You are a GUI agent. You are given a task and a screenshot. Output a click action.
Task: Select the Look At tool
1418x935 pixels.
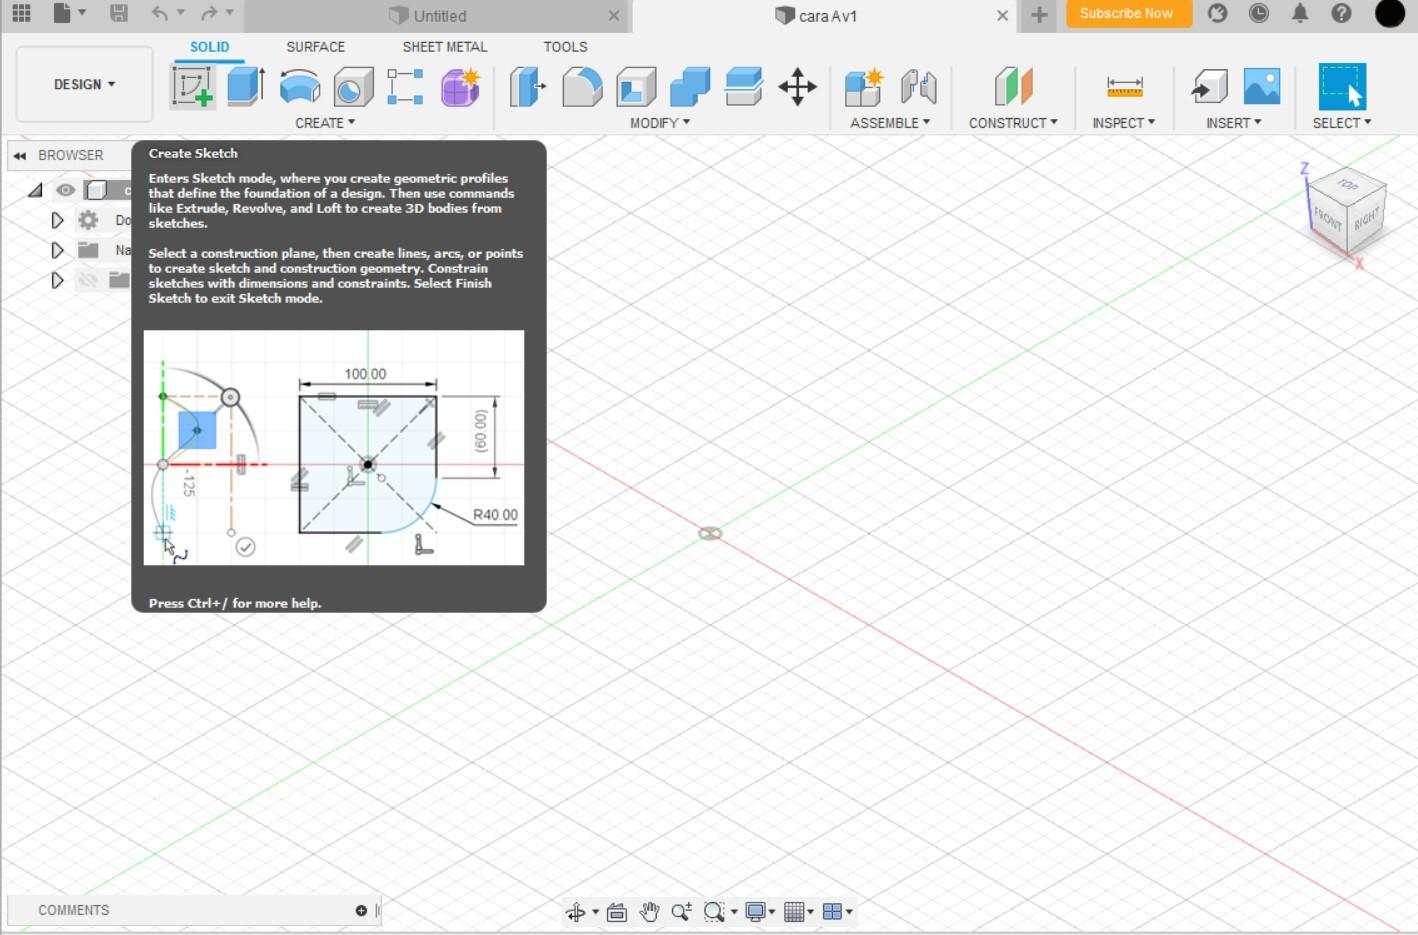617,912
